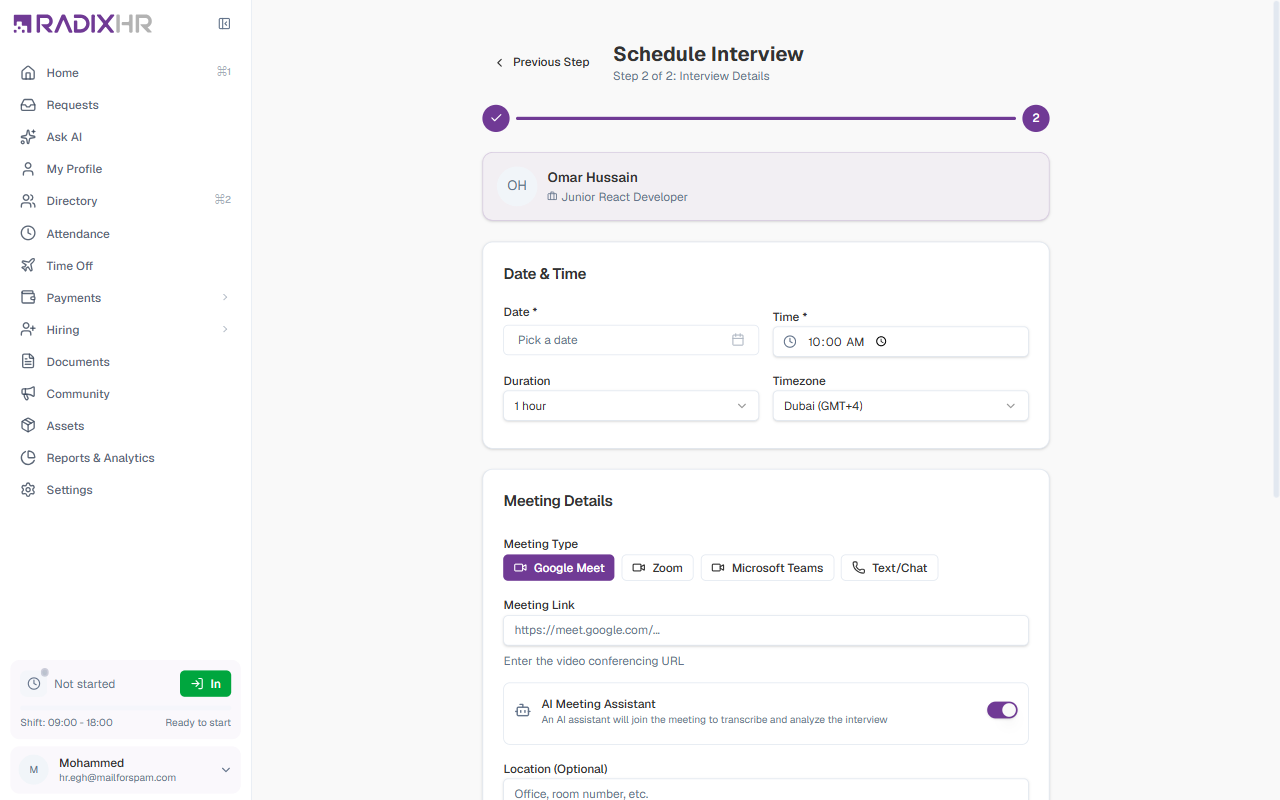Disable the AI Meeting Assistant switch
This screenshot has width=1280, height=800.
click(x=1002, y=710)
